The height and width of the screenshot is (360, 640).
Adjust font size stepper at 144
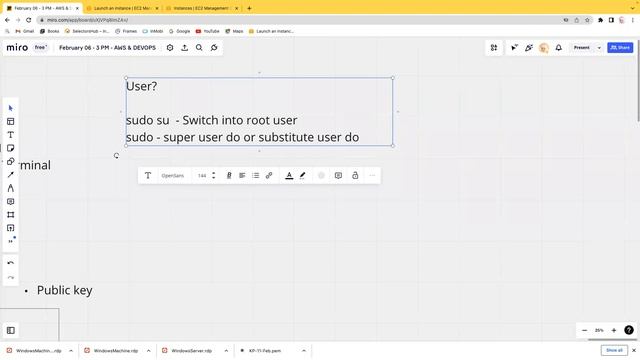point(213,176)
